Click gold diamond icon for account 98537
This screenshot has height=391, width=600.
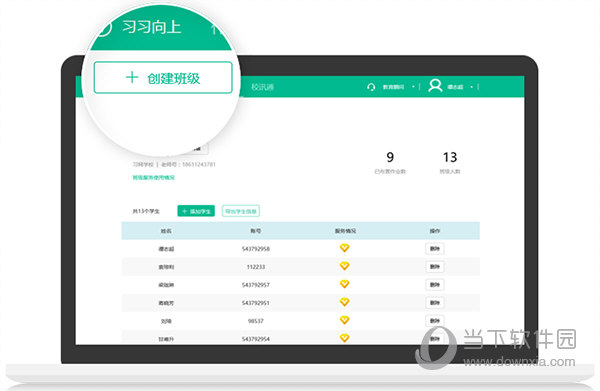point(344,320)
